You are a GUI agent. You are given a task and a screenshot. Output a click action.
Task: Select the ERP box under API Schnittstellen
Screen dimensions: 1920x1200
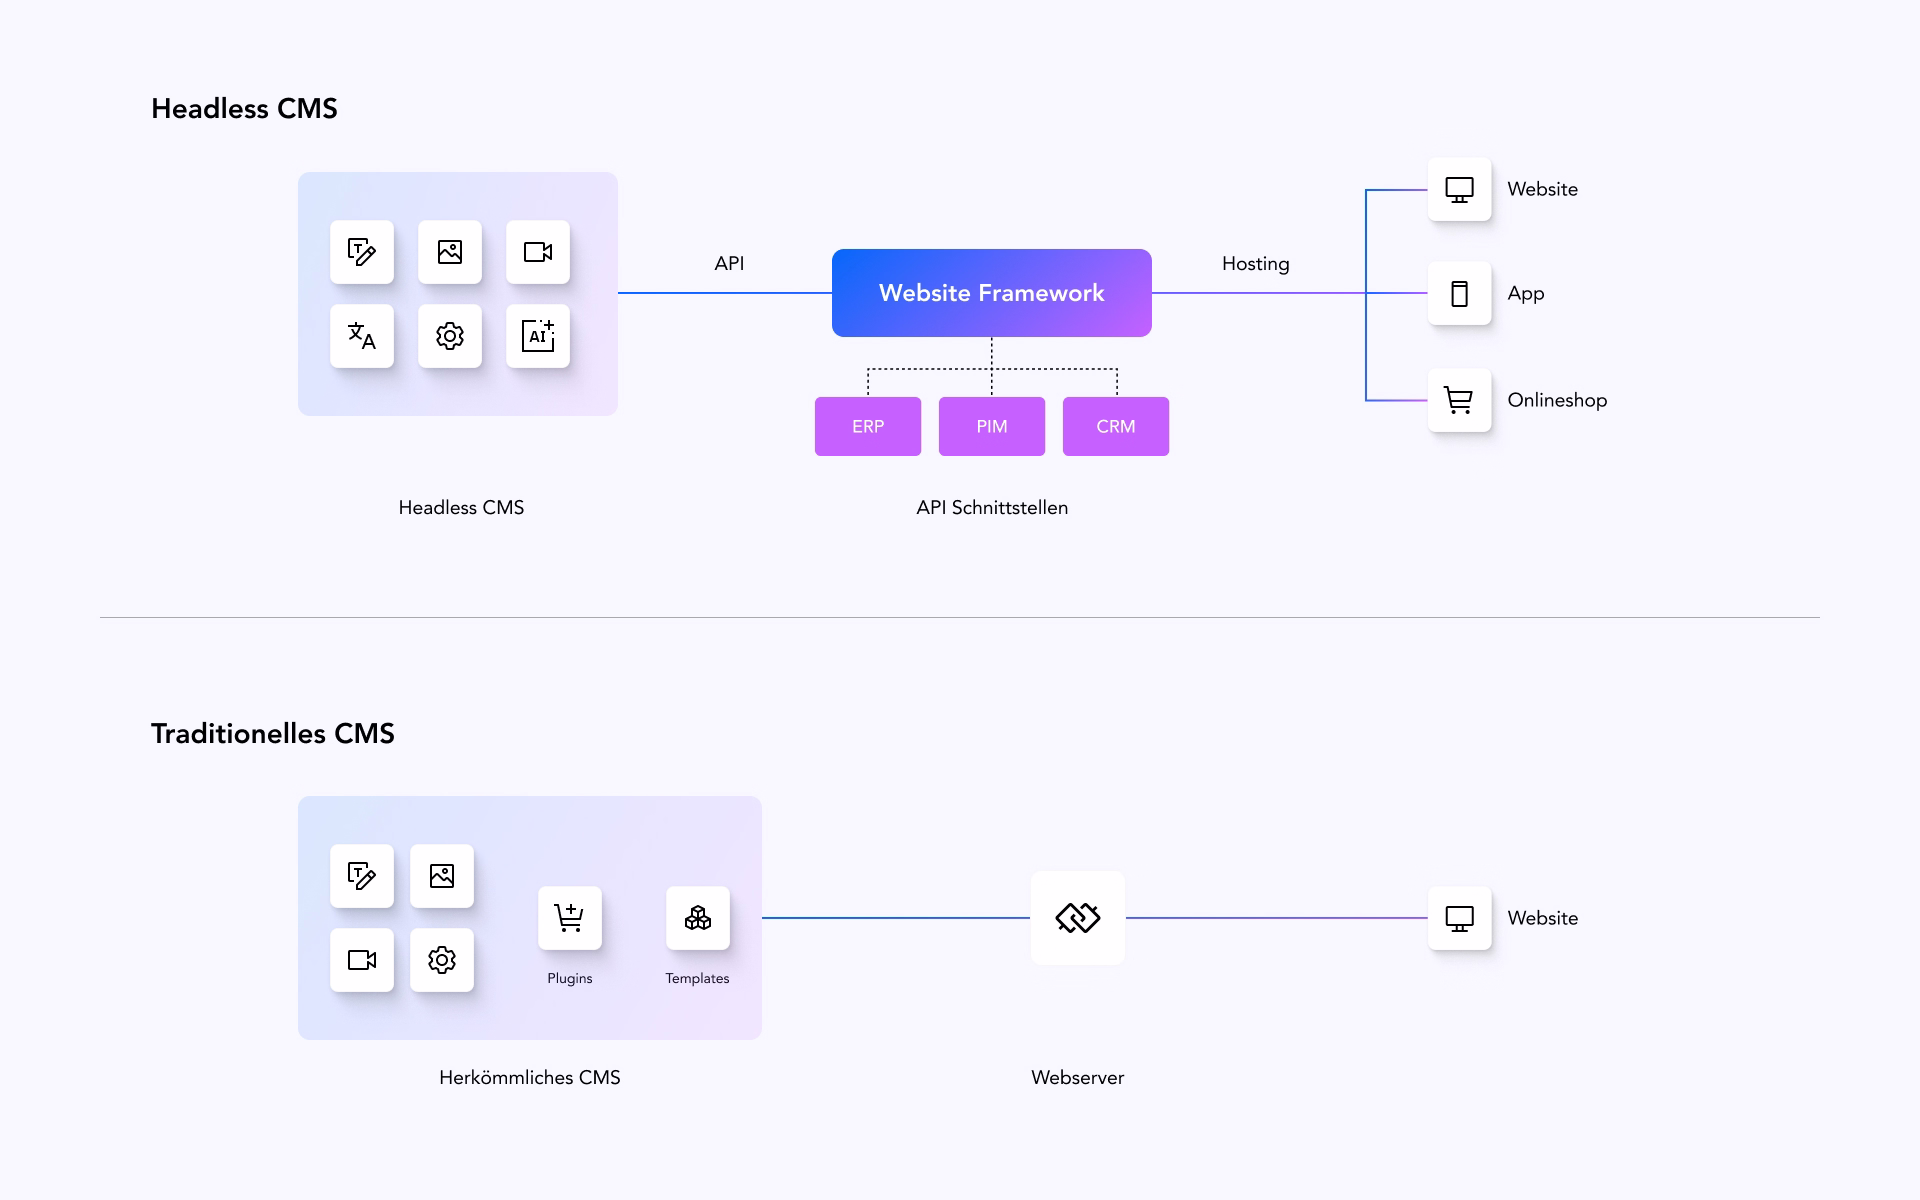[x=867, y=426]
